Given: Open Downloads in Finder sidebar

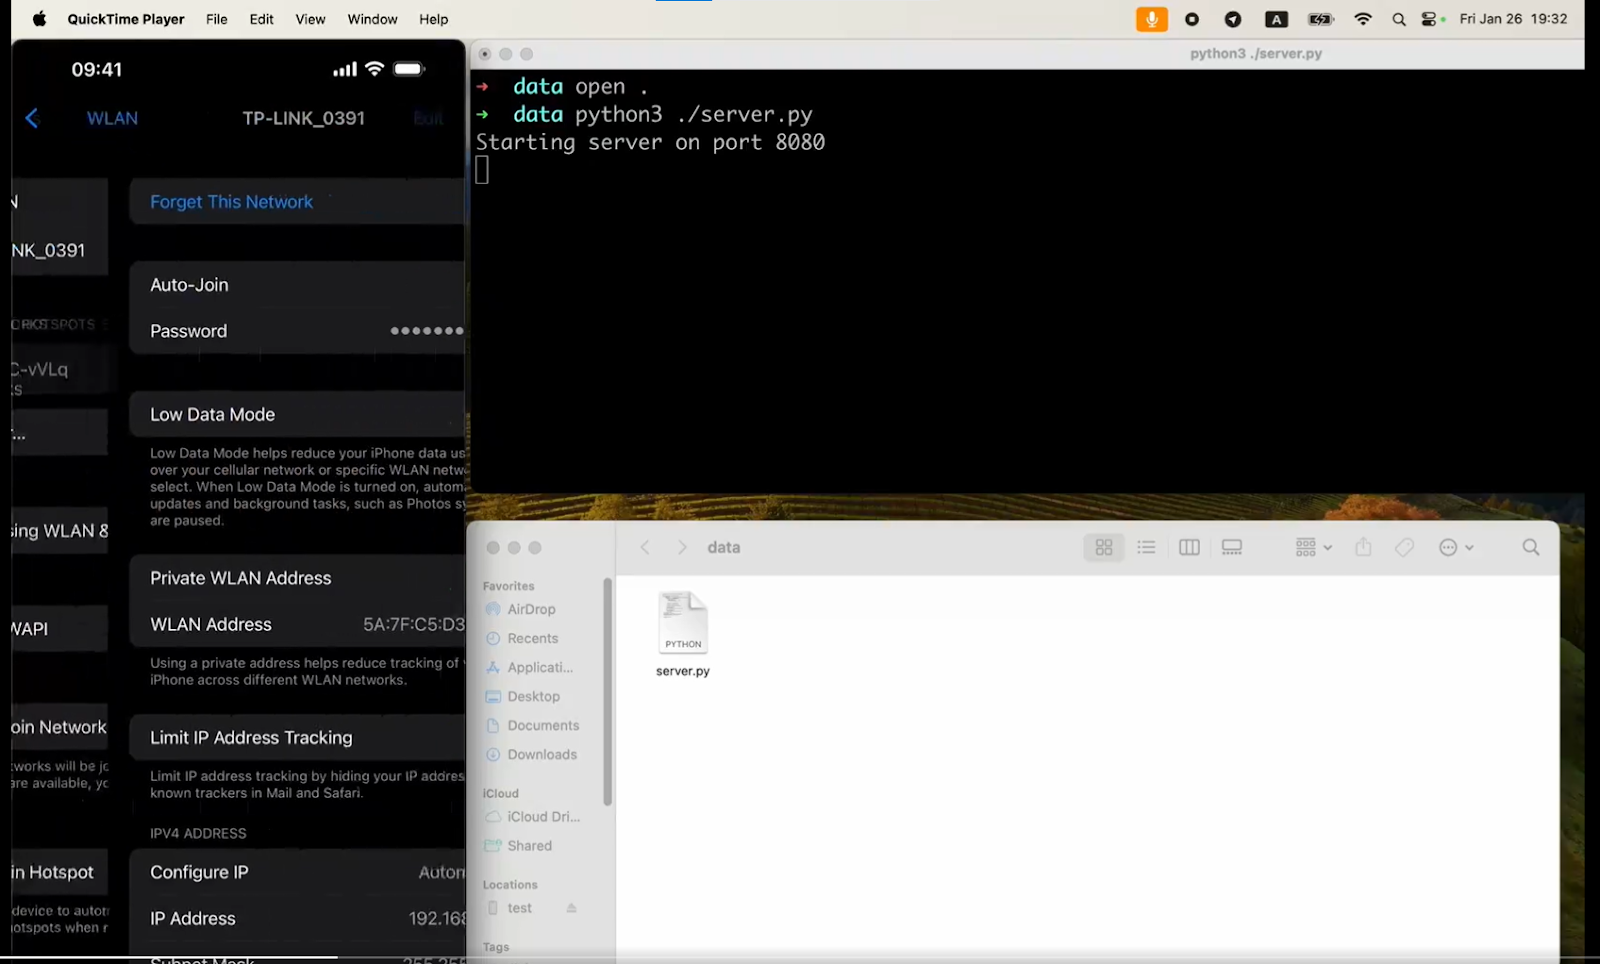Looking at the screenshot, I should pyautogui.click(x=542, y=754).
